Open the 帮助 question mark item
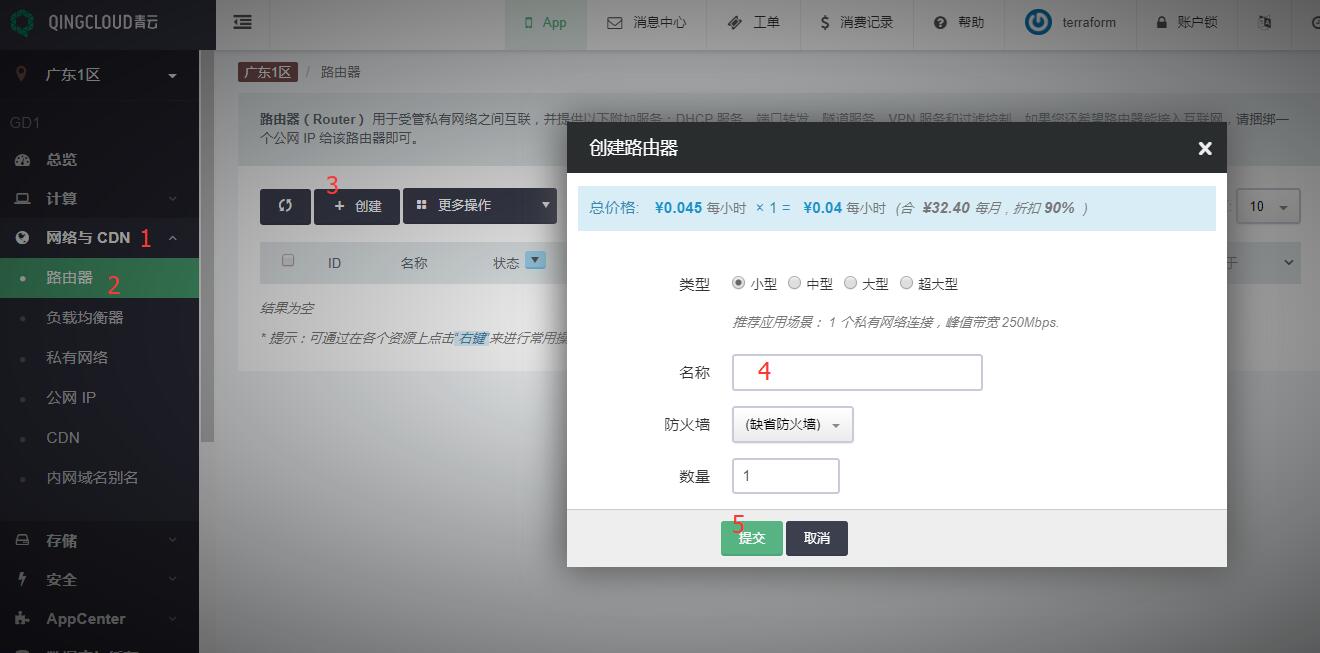 (x=959, y=22)
